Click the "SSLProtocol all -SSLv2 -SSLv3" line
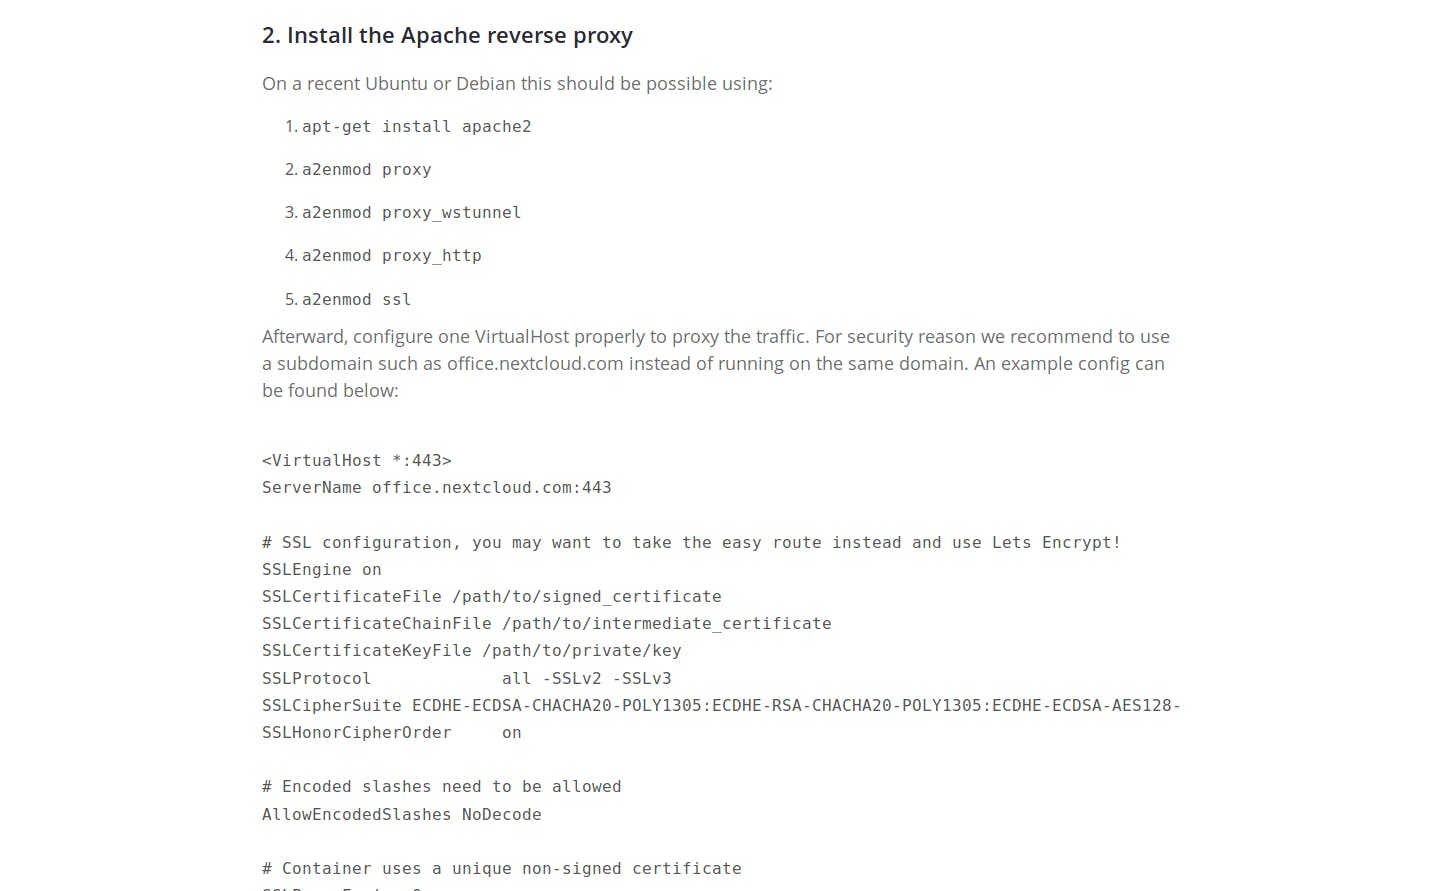Screen dimensions: 1443x891 [466, 679]
